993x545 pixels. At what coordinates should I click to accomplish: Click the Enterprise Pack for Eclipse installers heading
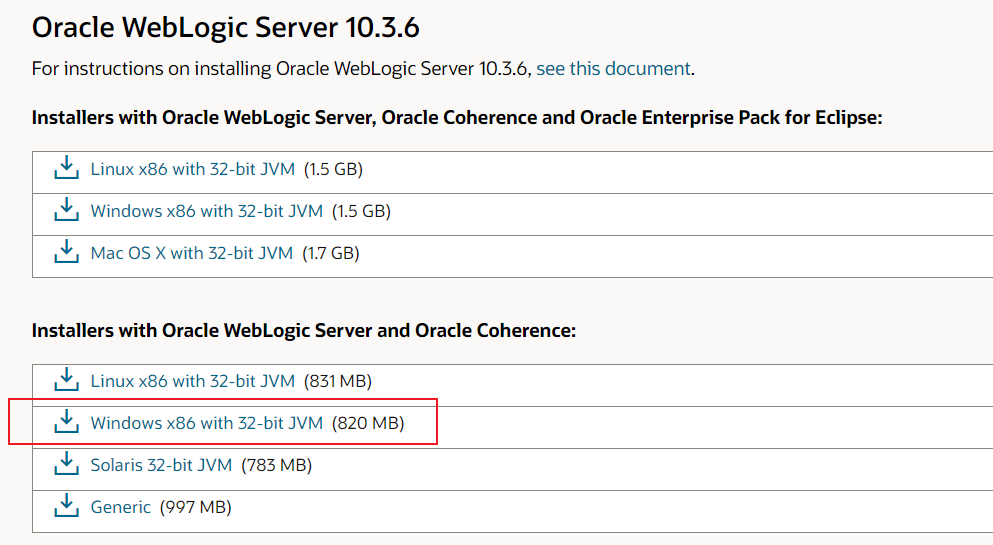click(x=457, y=118)
